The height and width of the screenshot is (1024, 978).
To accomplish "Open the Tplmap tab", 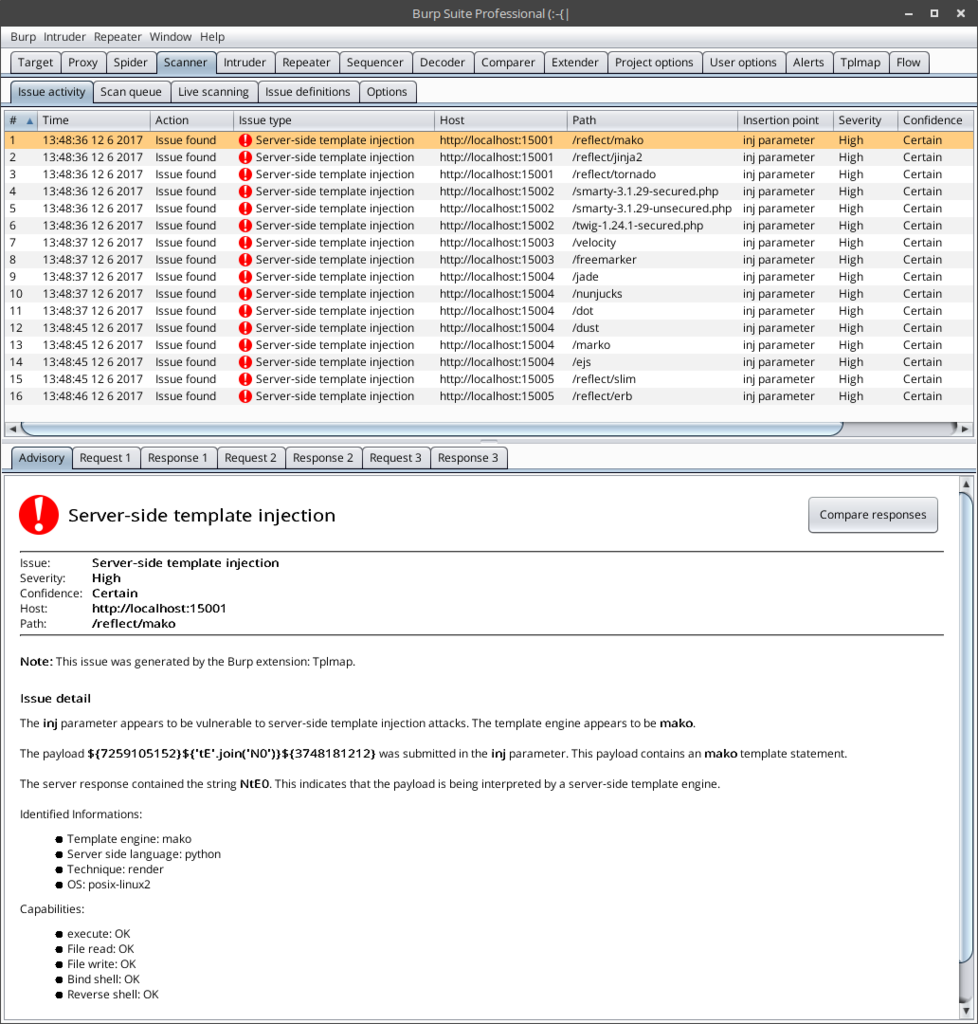I will click(x=860, y=62).
